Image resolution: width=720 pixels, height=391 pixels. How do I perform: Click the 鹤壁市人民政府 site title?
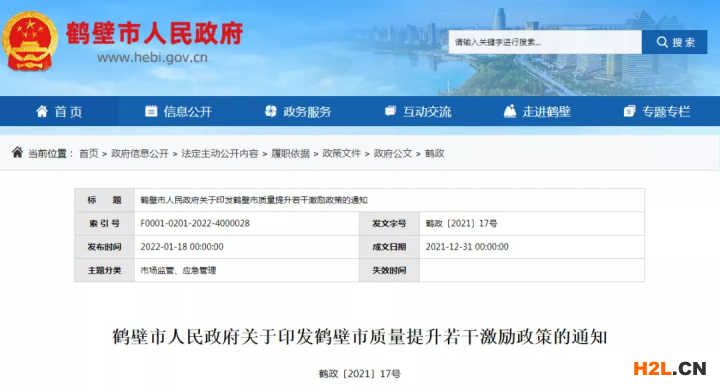pos(154,33)
